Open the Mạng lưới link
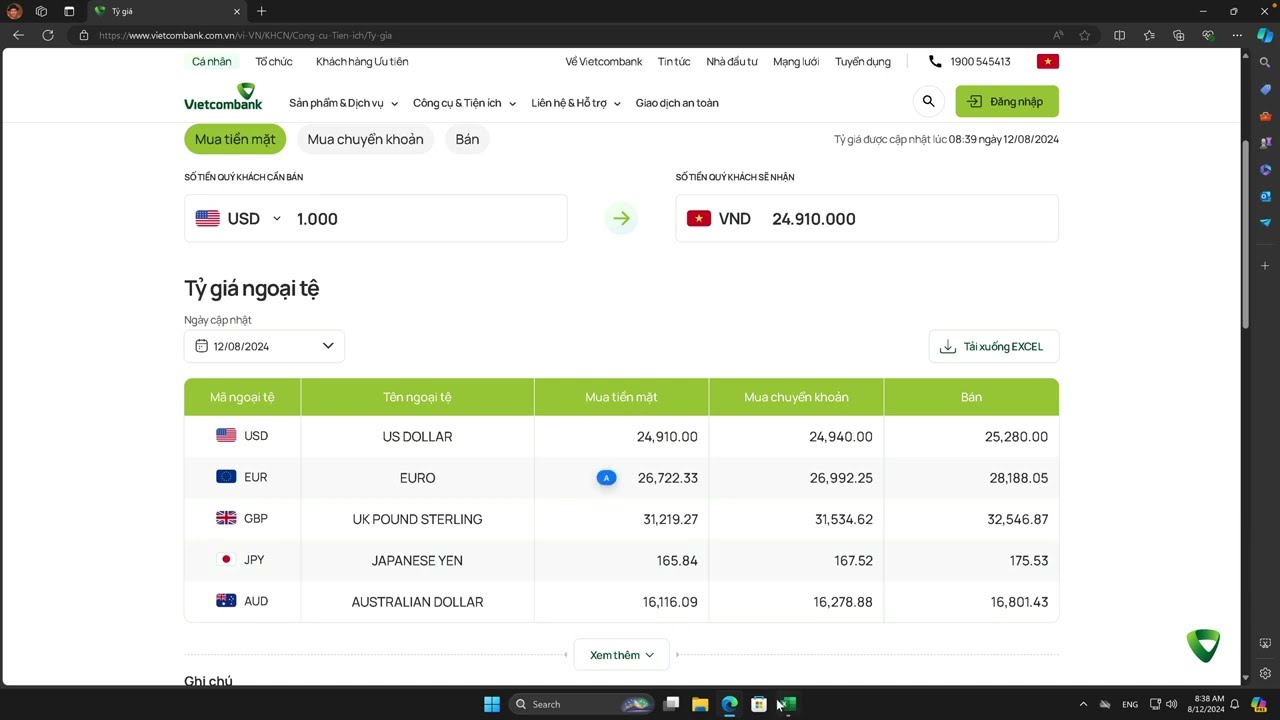 coord(796,61)
